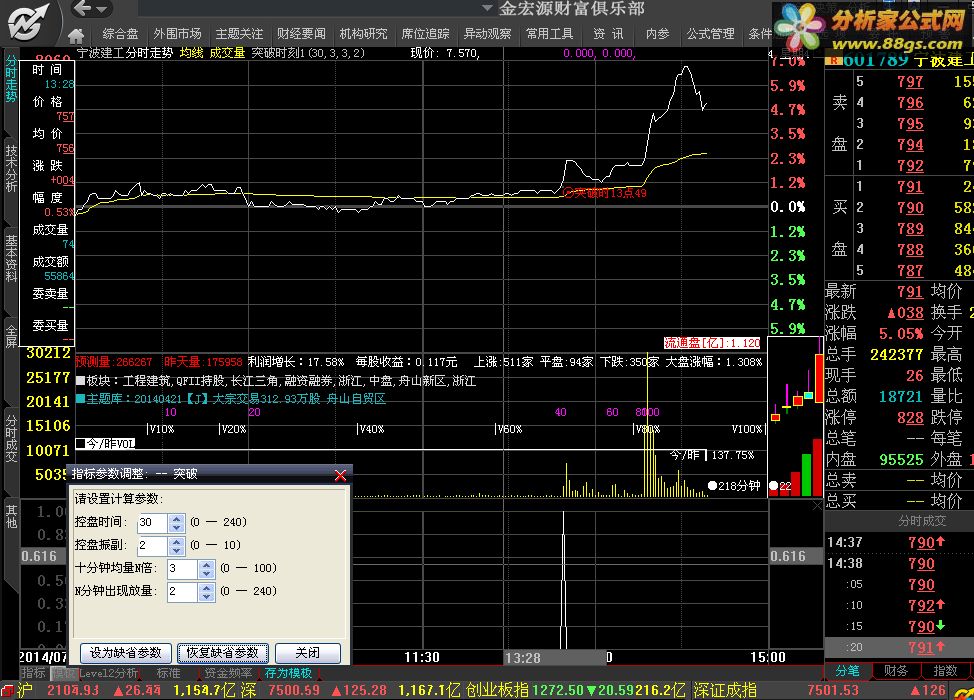The width and height of the screenshot is (974, 700).
Task: Select 技术分析 vertical side tab
Action: 11,168
